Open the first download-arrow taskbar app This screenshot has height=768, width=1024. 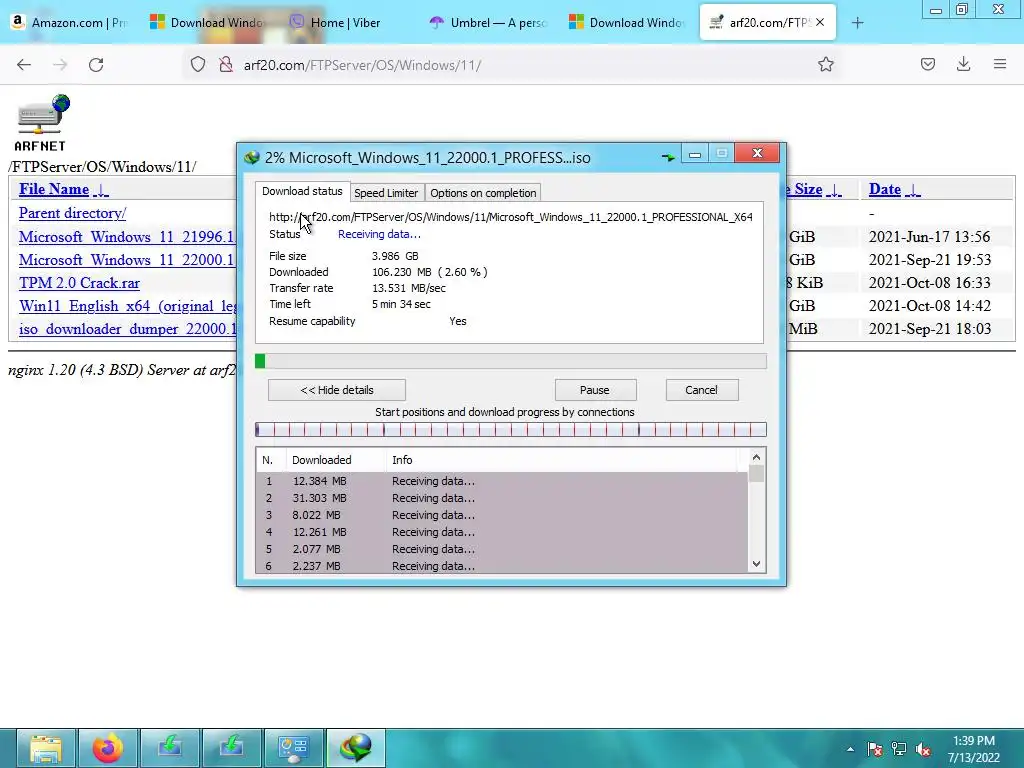click(170, 748)
